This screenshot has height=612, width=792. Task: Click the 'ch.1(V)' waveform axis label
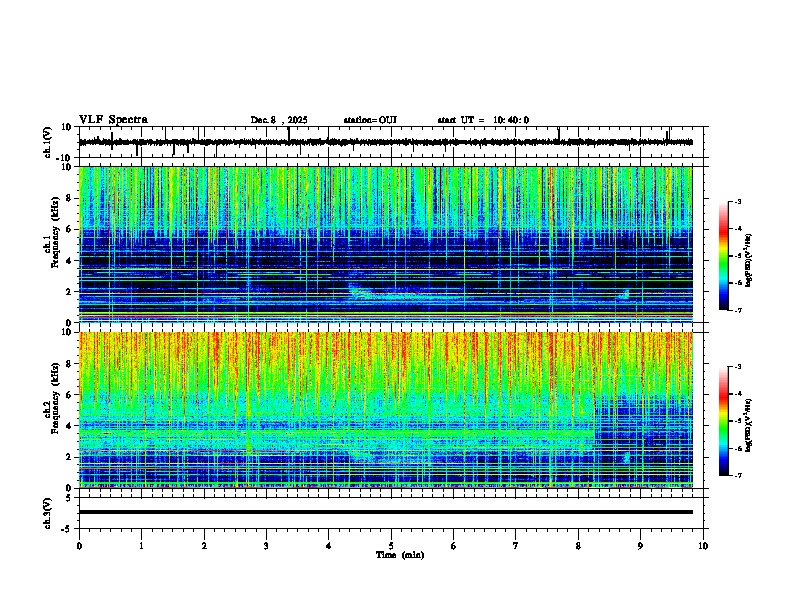[x=48, y=142]
